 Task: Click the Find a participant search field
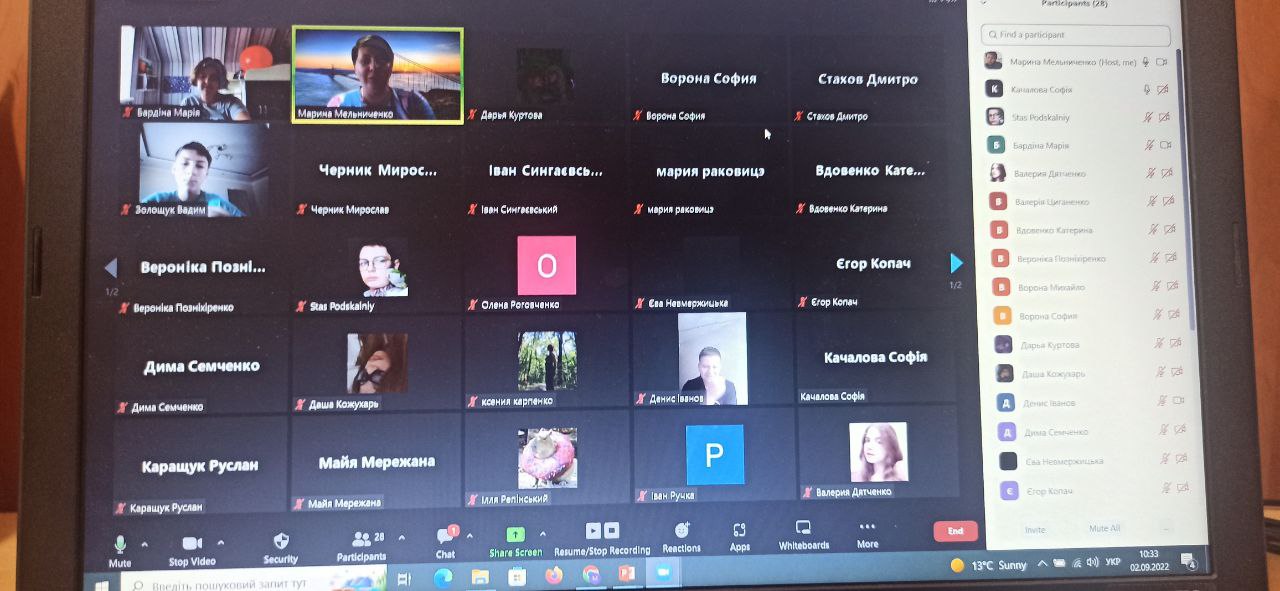(1075, 35)
